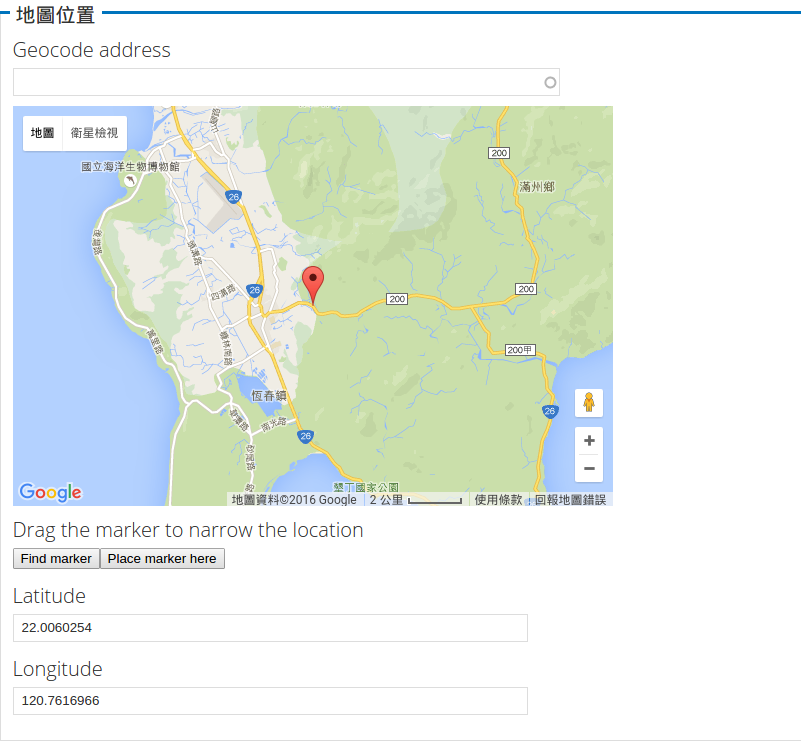Click the circle icon in Geocode field
Image resolution: width=801 pixels, height=750 pixels.
click(550, 82)
